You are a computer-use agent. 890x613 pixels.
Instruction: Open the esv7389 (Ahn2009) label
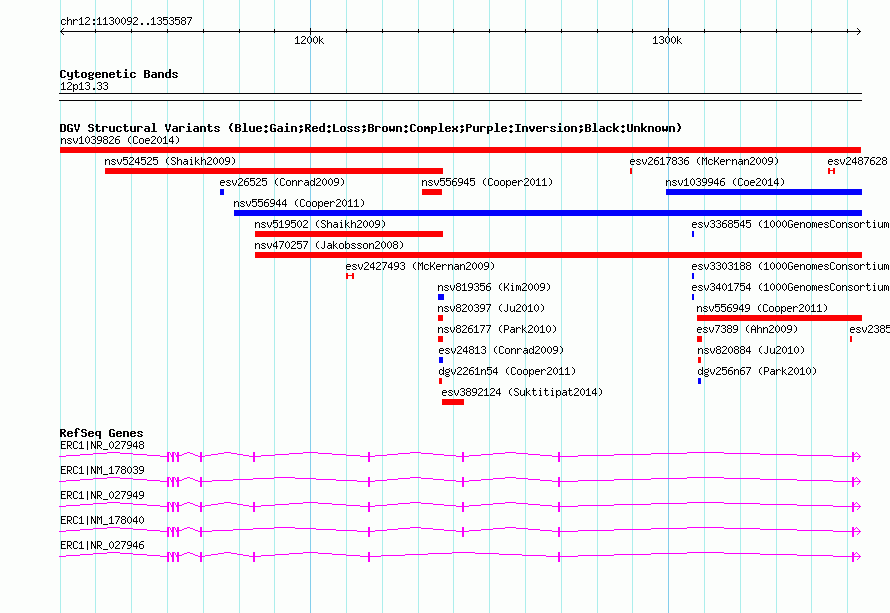pyautogui.click(x=747, y=329)
